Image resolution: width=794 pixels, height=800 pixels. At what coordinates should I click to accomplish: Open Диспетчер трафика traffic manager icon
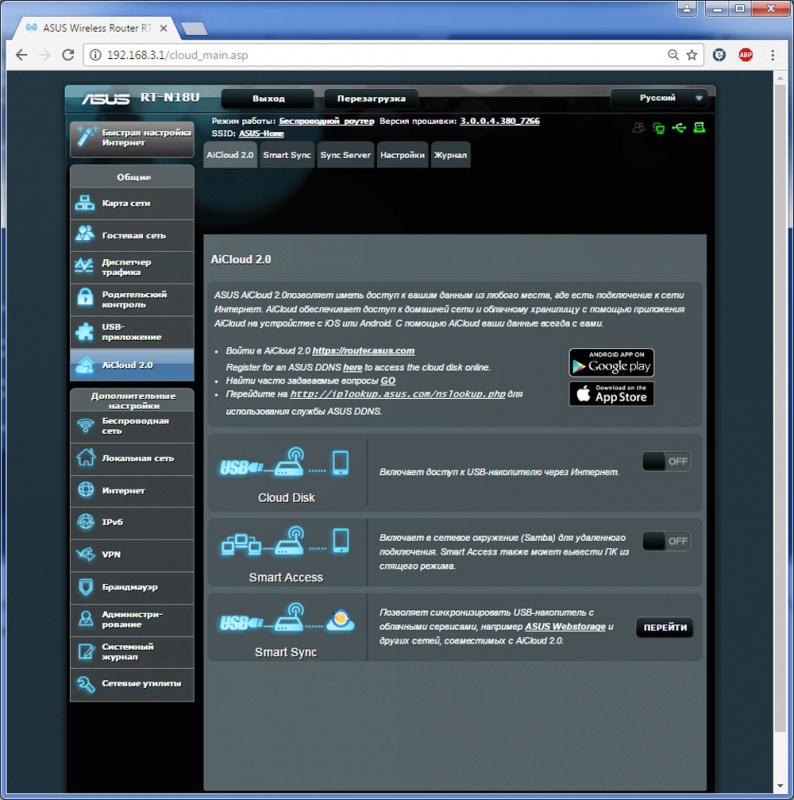tap(84, 266)
